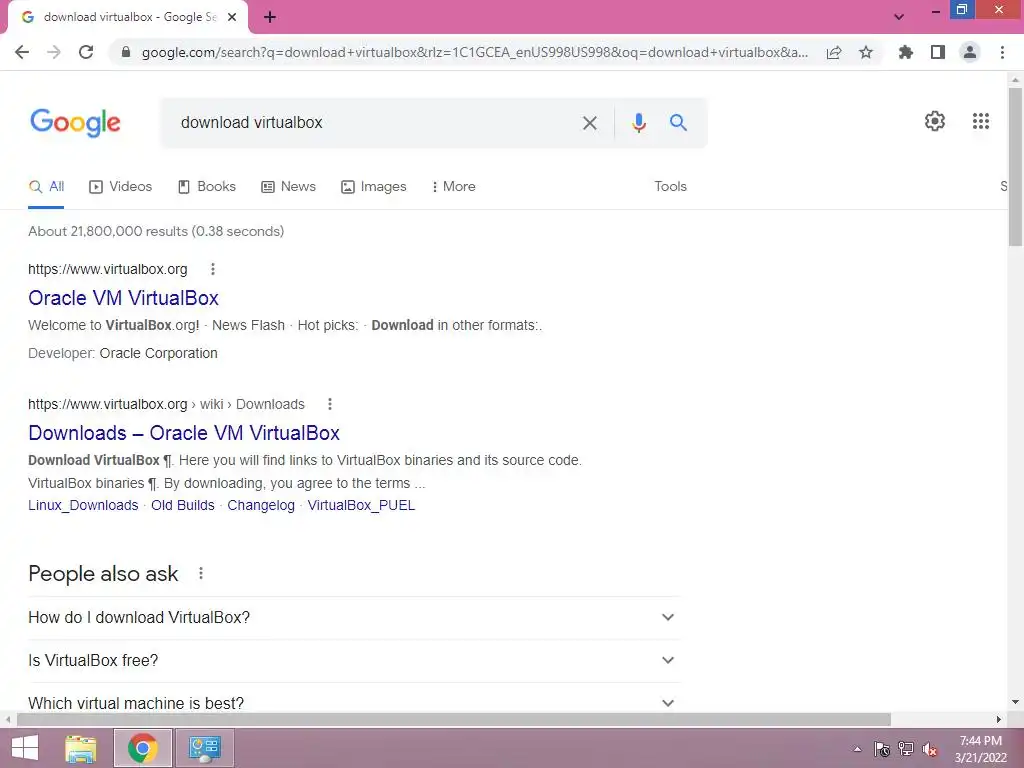Open Control Panel taskbar icon
This screenshot has height=768, width=1024.
click(204, 748)
